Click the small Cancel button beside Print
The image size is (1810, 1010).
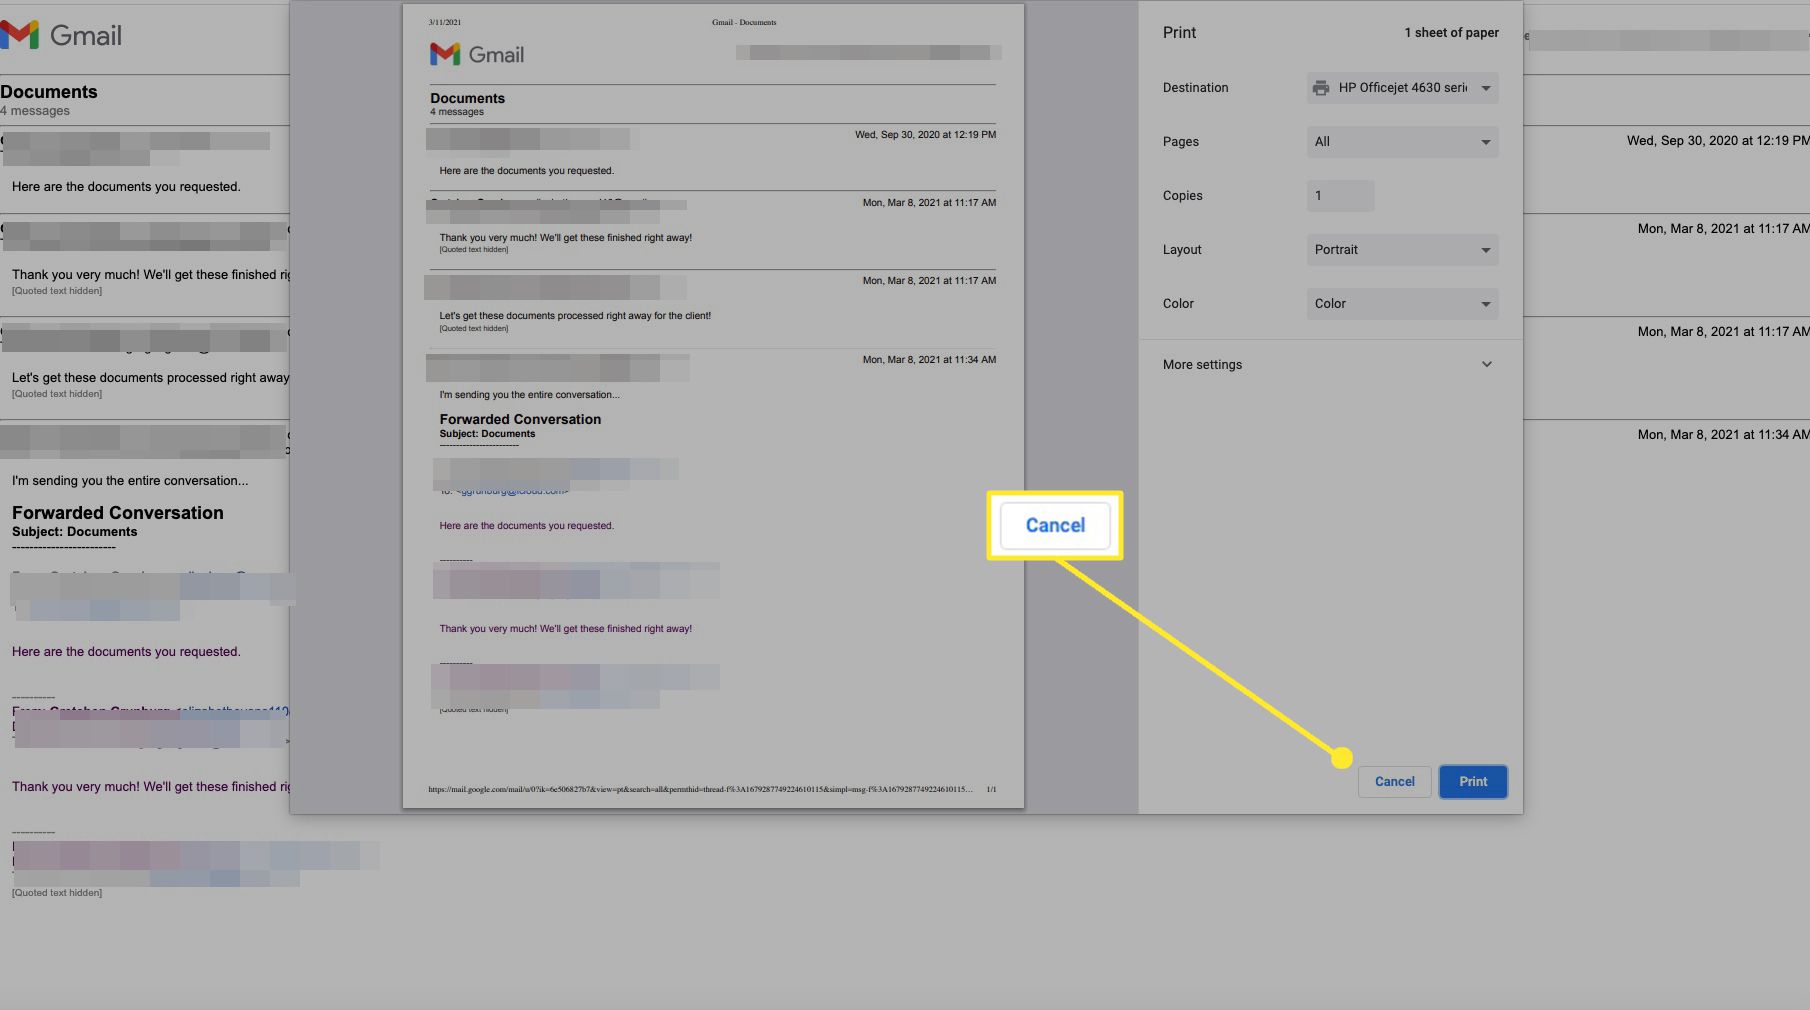click(1394, 782)
